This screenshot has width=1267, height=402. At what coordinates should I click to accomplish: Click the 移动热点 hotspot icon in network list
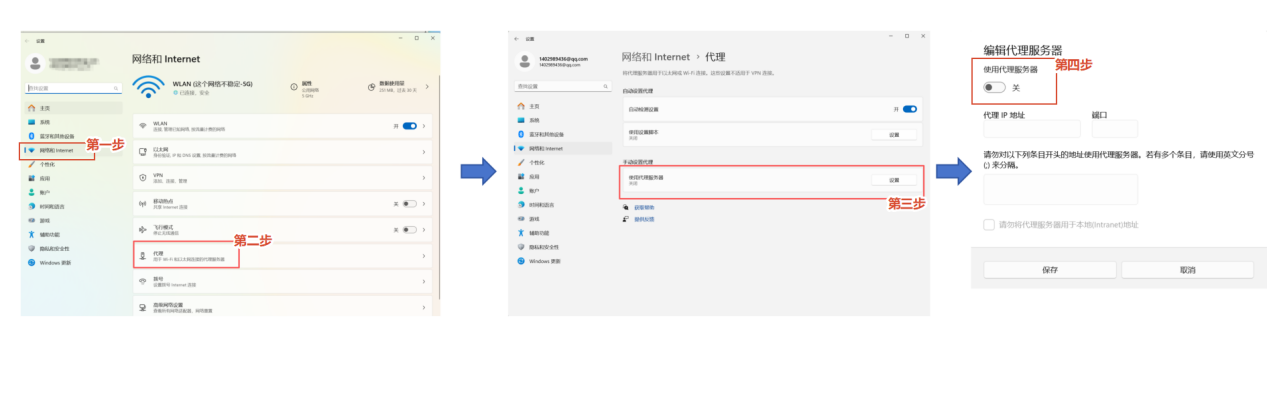point(143,203)
